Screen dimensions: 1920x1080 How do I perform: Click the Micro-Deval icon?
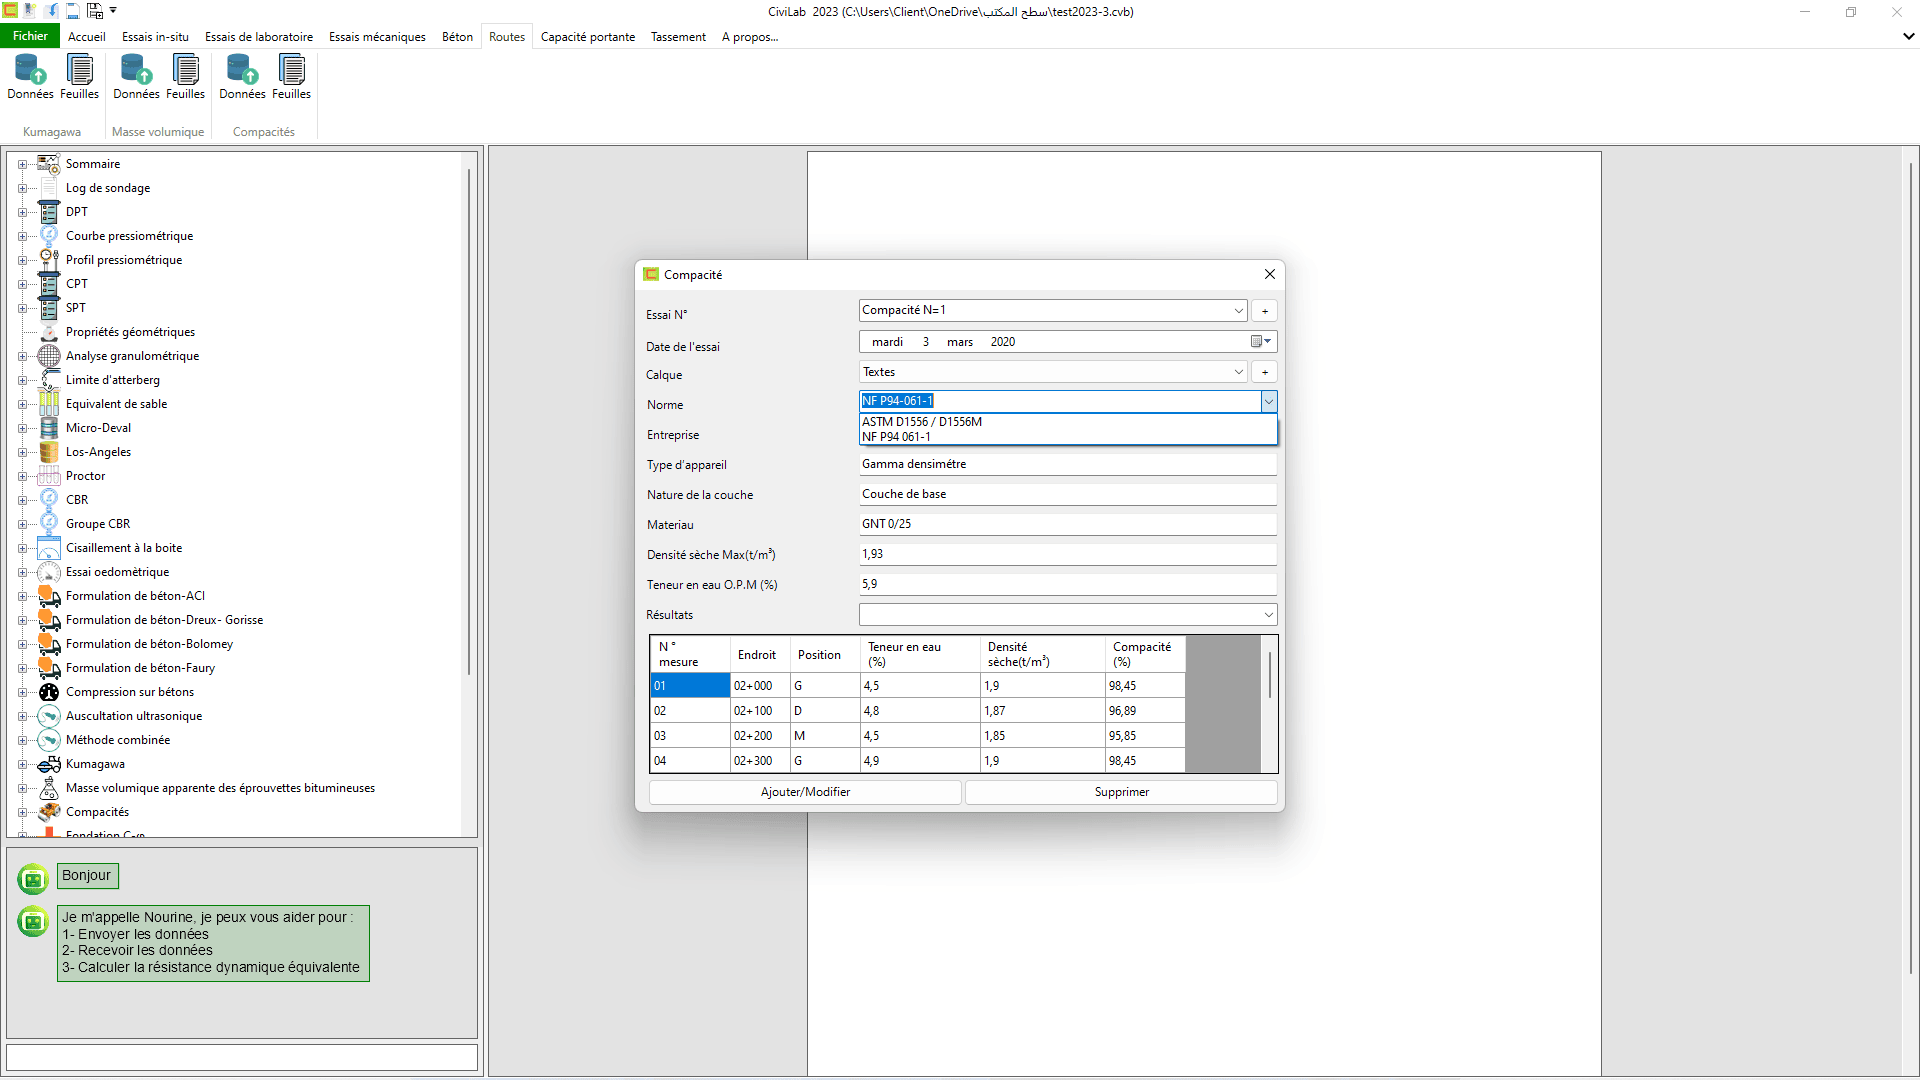click(x=49, y=428)
